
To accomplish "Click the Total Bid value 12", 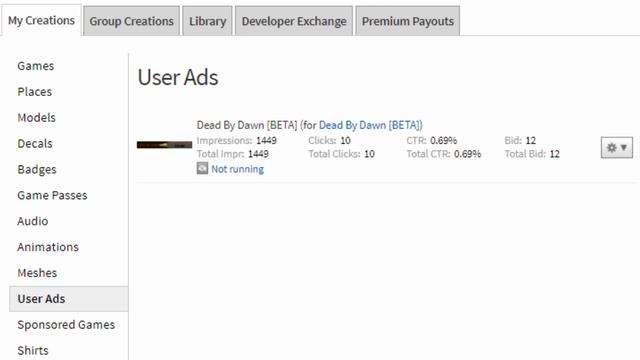I will coord(555,154).
